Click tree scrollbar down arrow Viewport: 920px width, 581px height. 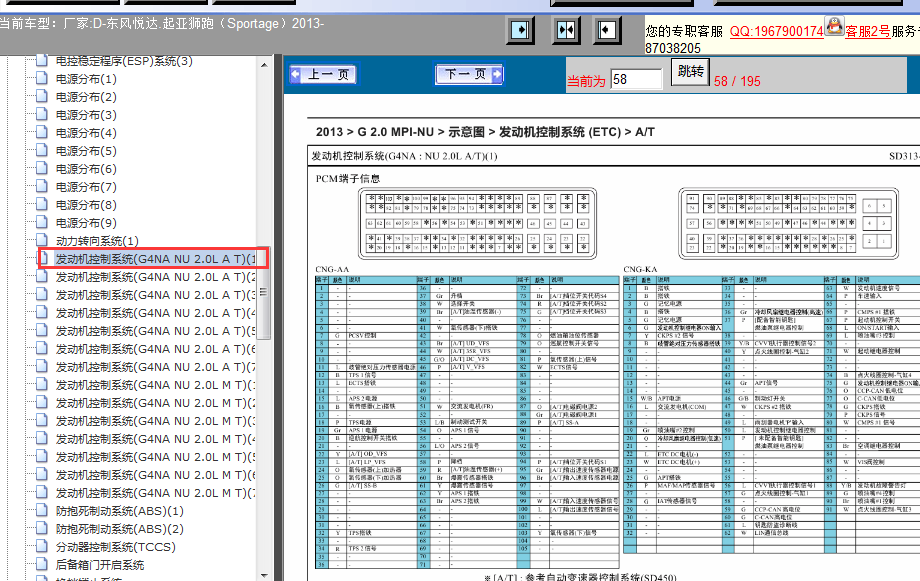264,575
